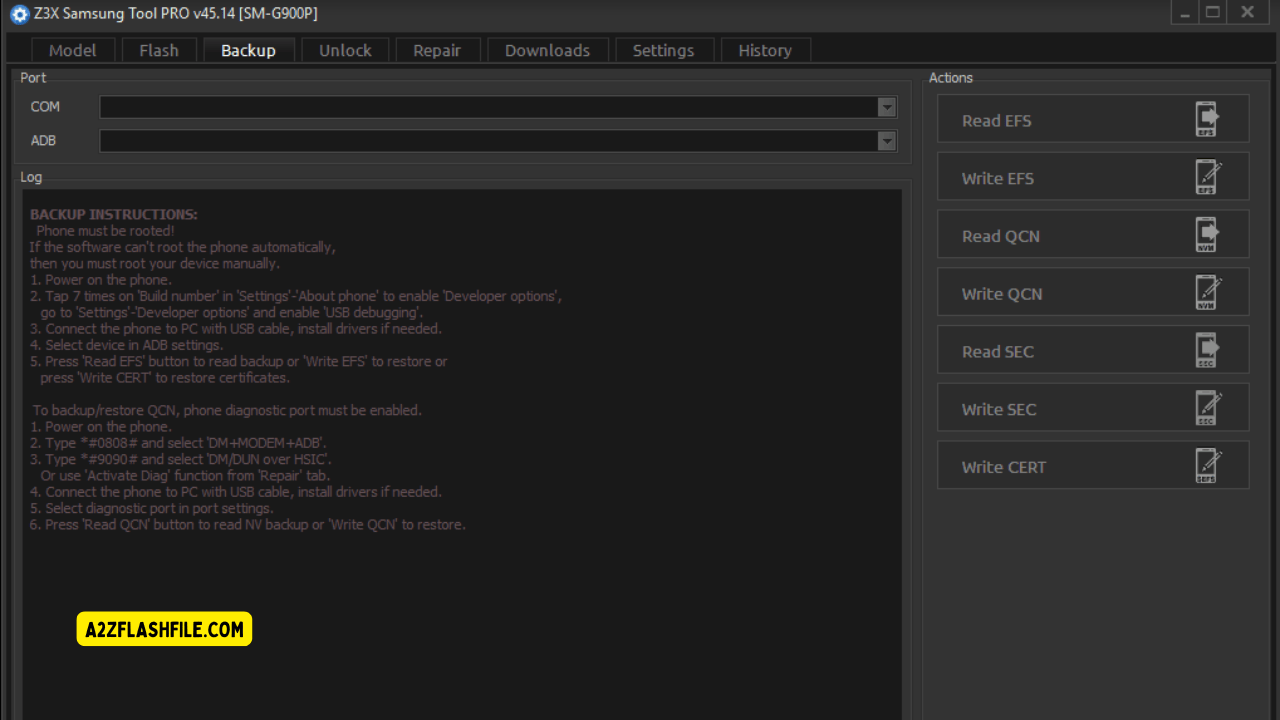Go to the Repair tab
Screen dimensions: 1280x720
pos(437,50)
